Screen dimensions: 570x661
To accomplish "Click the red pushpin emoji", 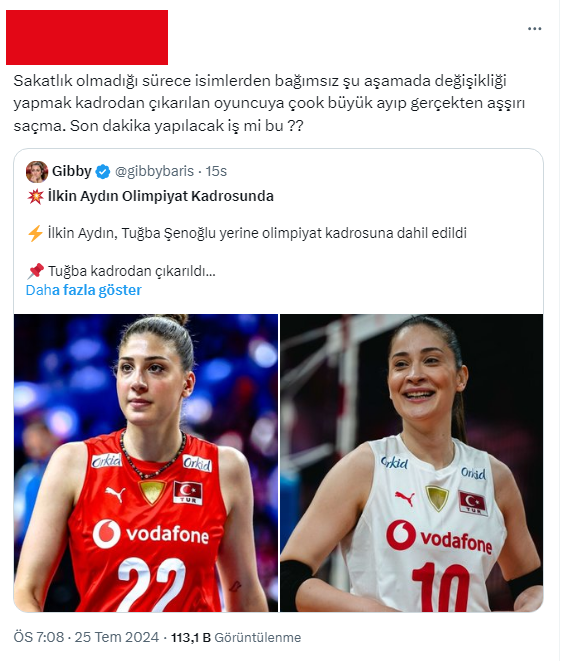I will (35, 271).
